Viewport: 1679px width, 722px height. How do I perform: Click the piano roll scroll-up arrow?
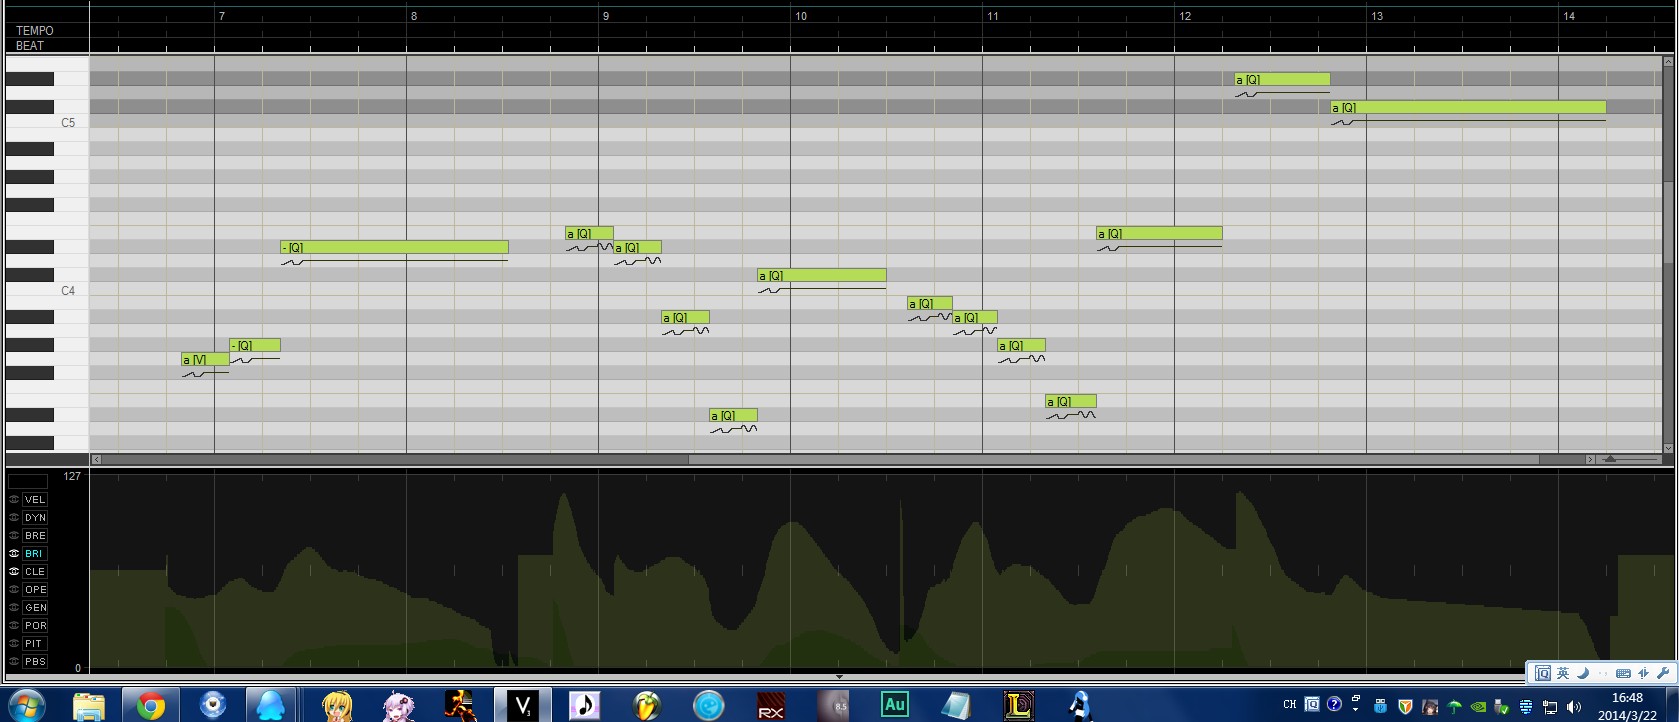(1667, 61)
